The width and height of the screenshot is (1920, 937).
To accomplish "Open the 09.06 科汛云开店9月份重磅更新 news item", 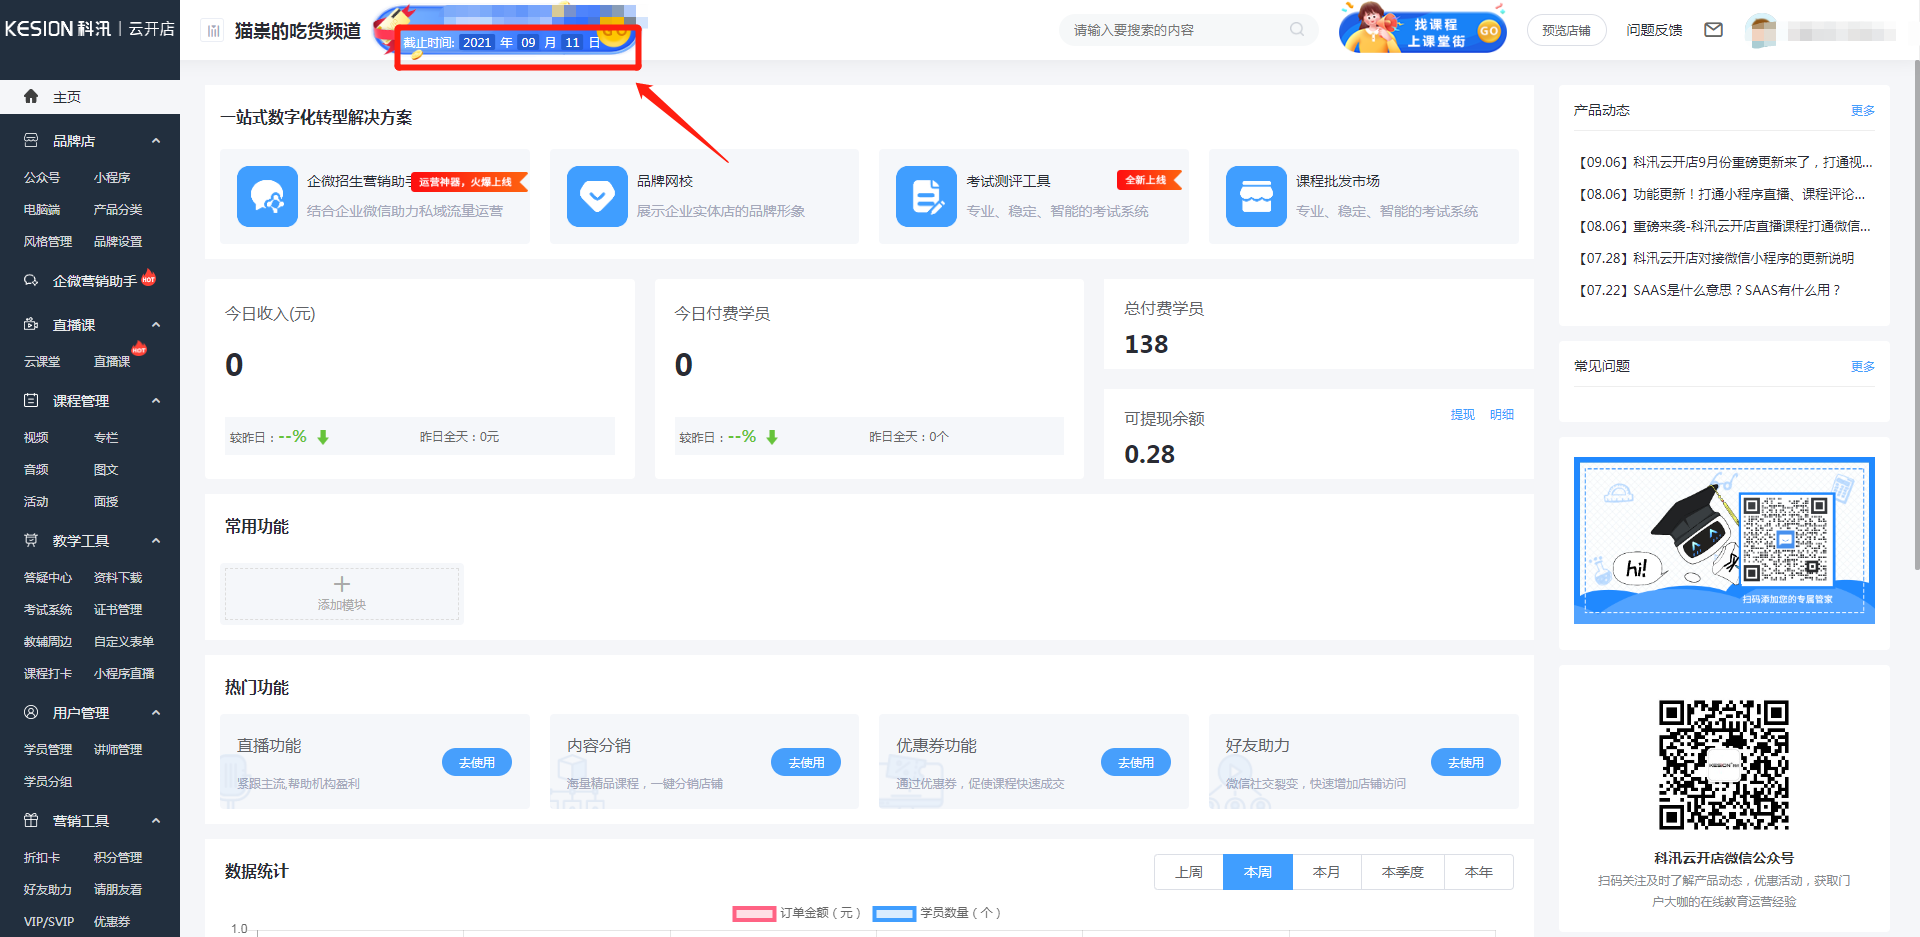I will (1726, 162).
